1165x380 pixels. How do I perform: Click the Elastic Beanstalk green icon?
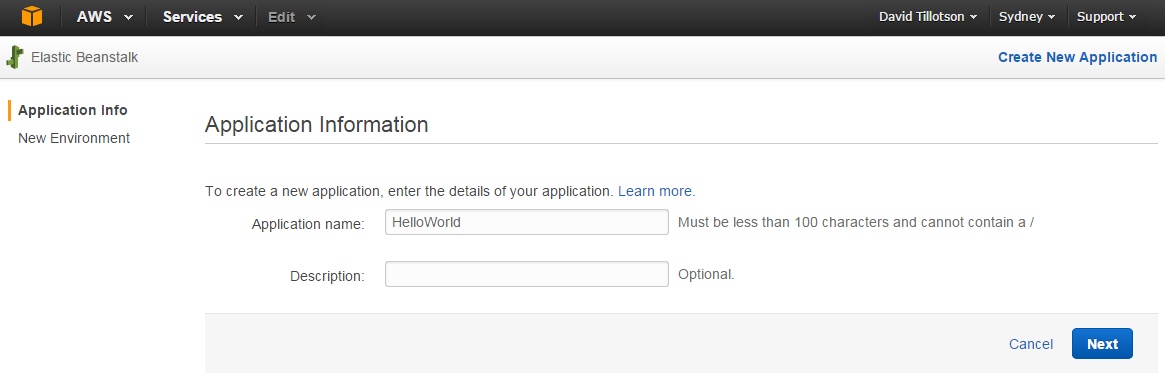15,57
